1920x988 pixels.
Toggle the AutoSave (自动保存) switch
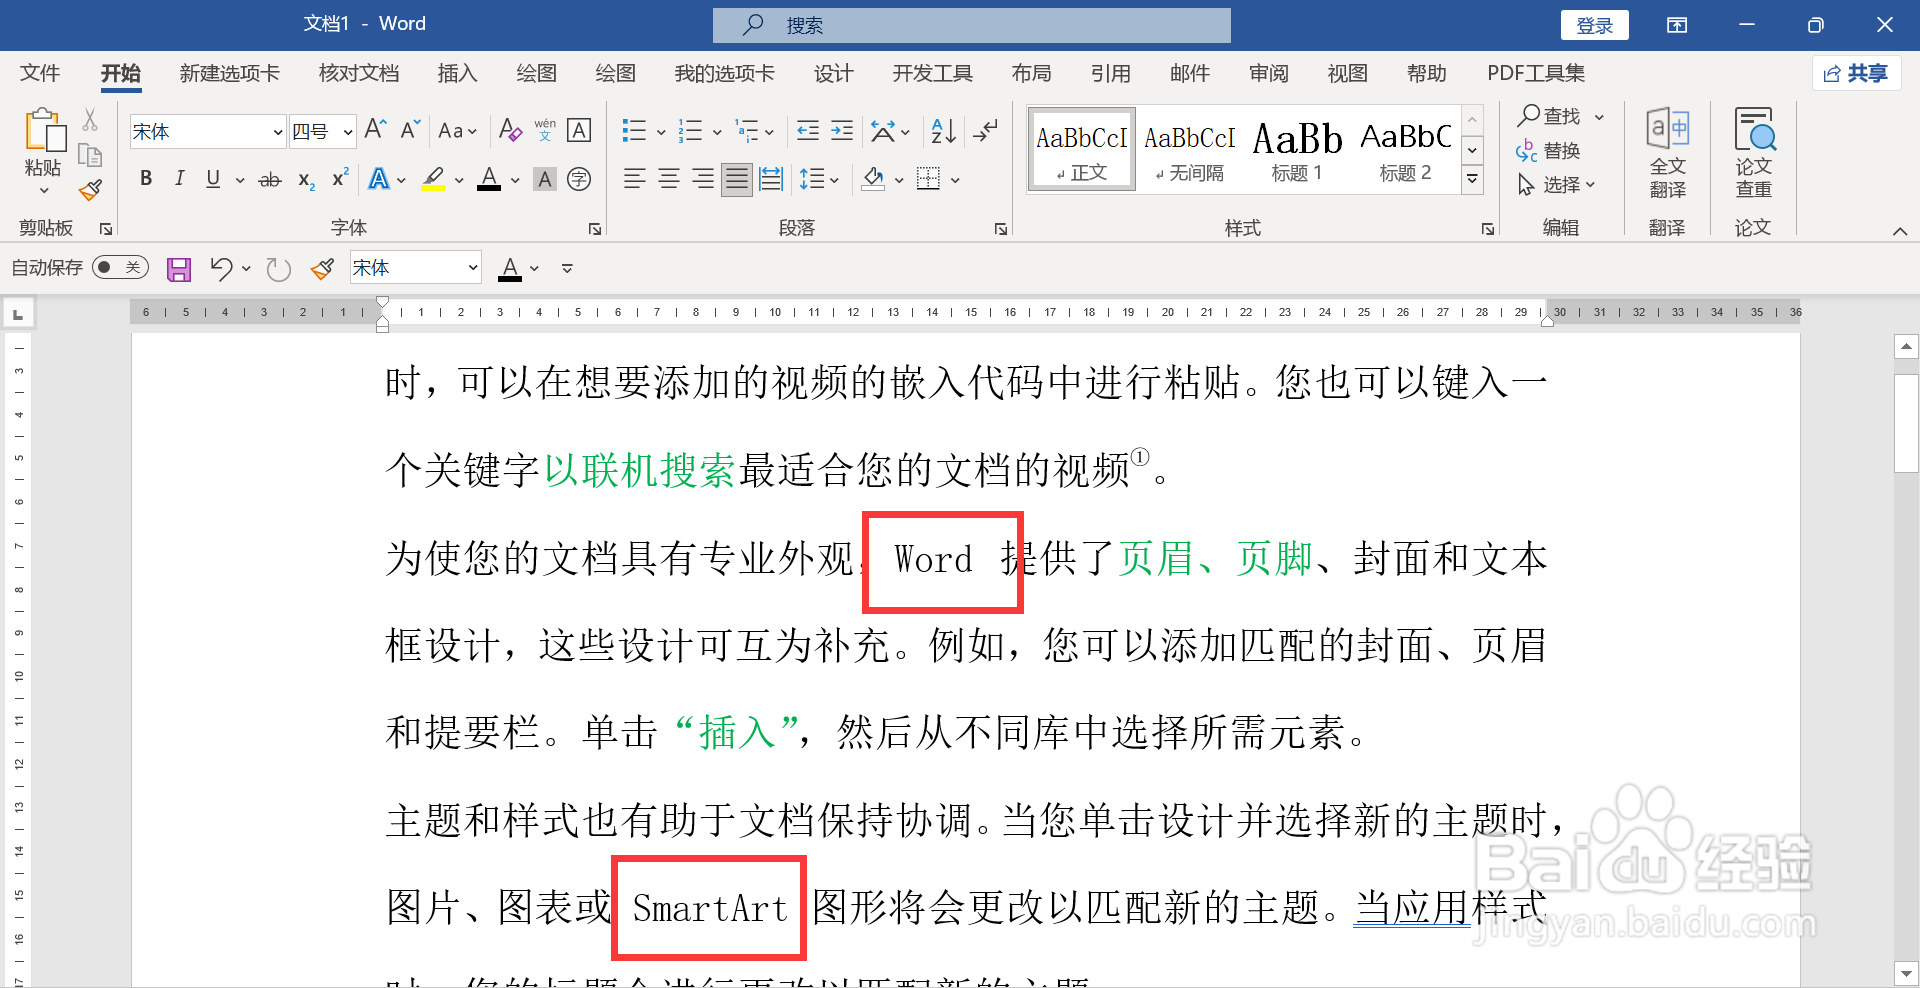click(120, 268)
